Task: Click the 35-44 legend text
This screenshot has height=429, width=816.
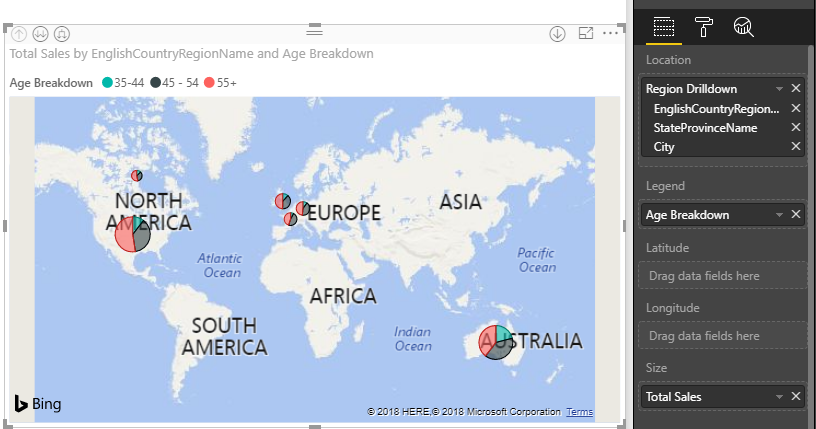Action: [129, 83]
